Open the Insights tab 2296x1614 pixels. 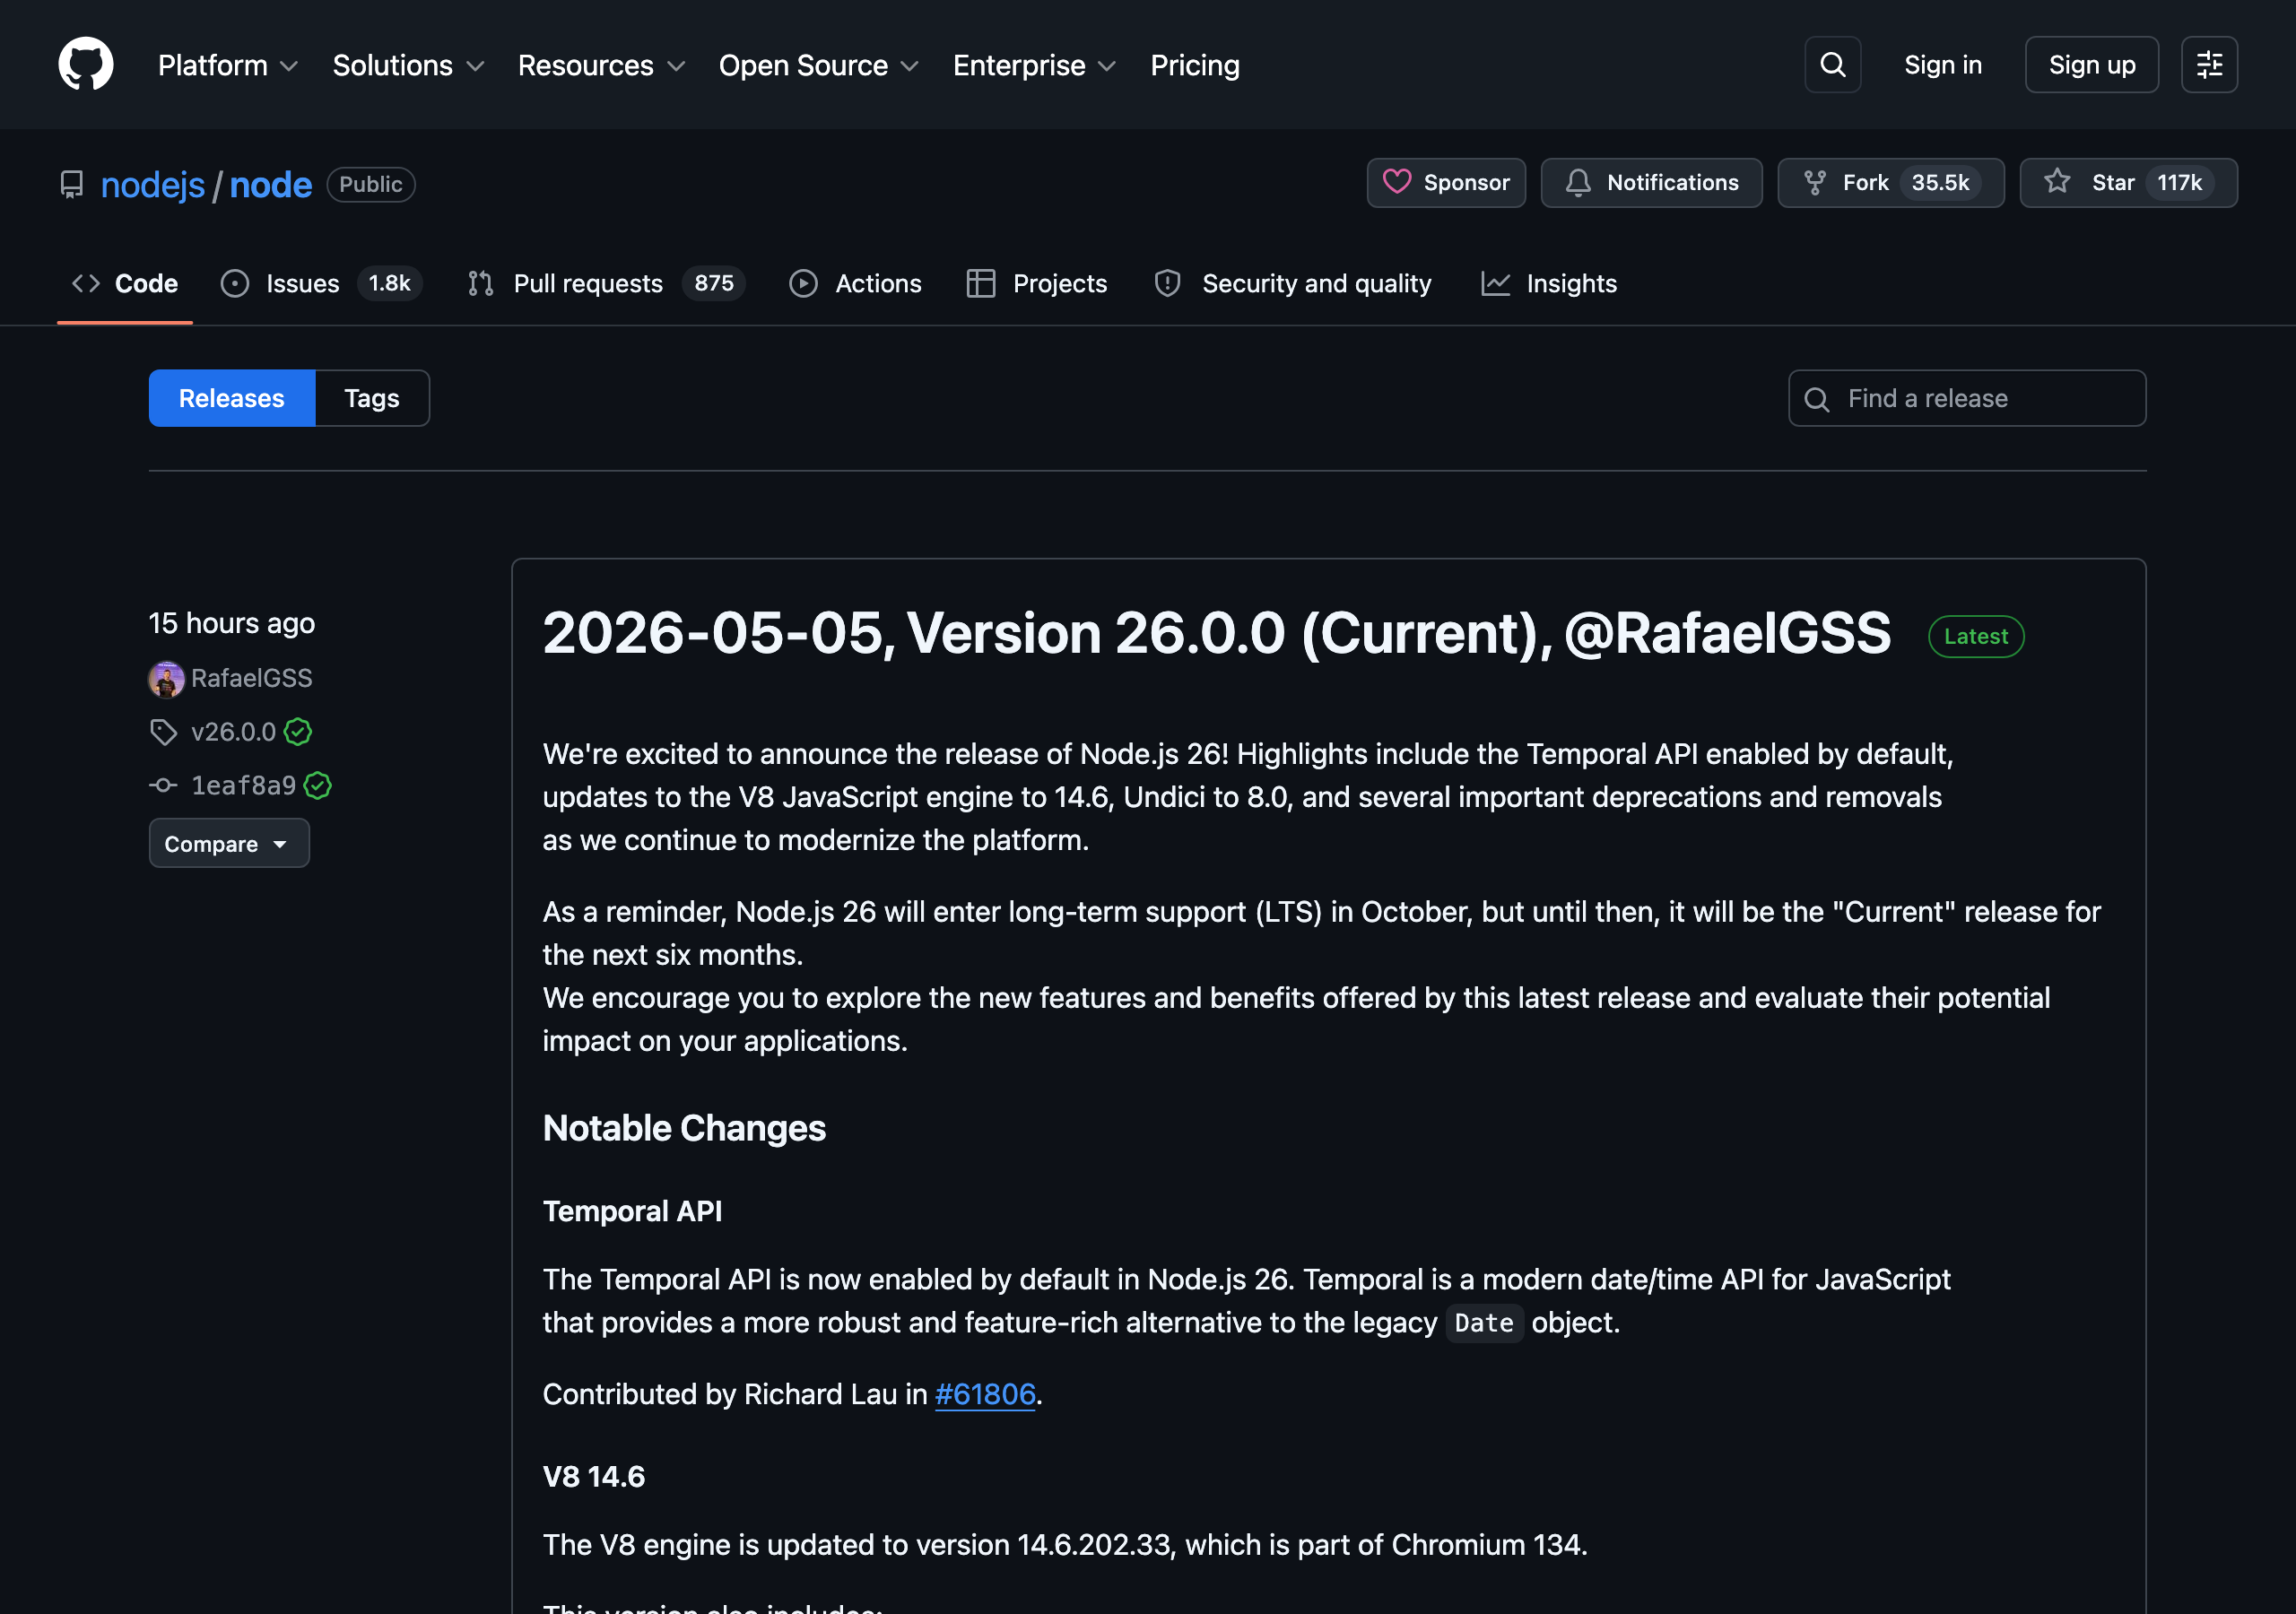tap(1549, 284)
